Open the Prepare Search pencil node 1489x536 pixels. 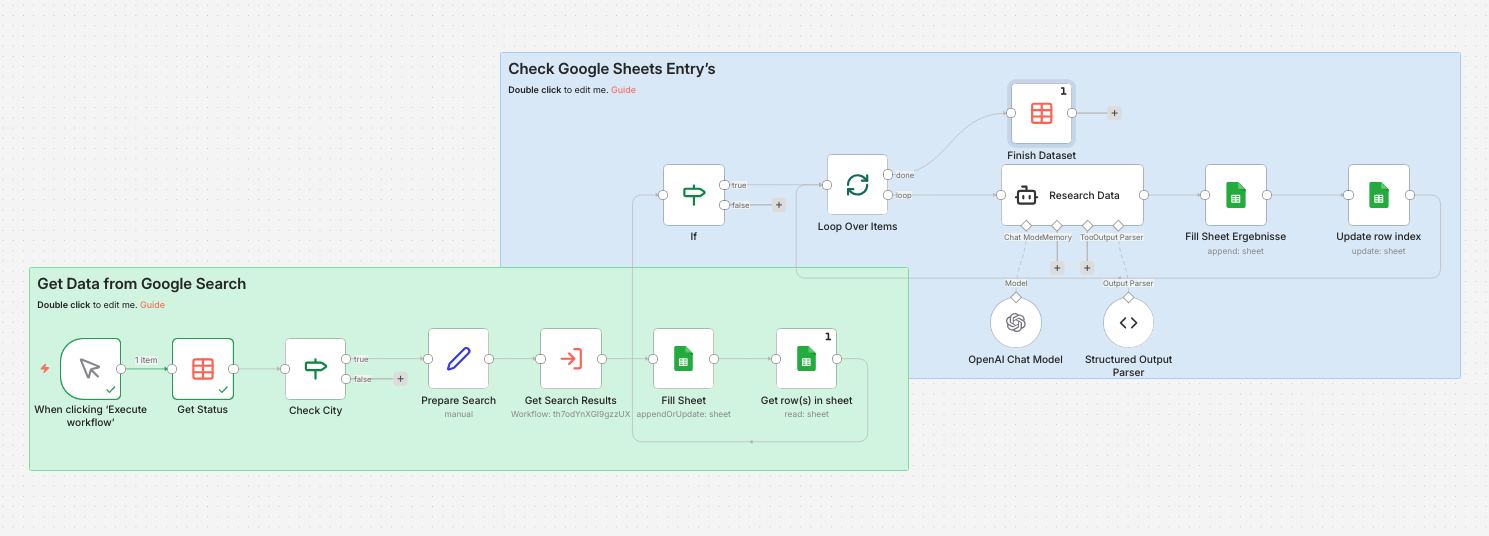[x=458, y=358]
